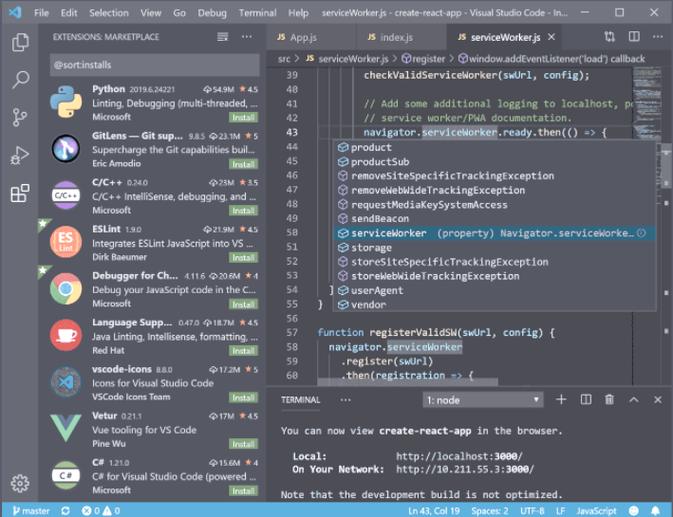This screenshot has height=517, width=673.
Task: Click the split editor icon
Action: coord(633,37)
